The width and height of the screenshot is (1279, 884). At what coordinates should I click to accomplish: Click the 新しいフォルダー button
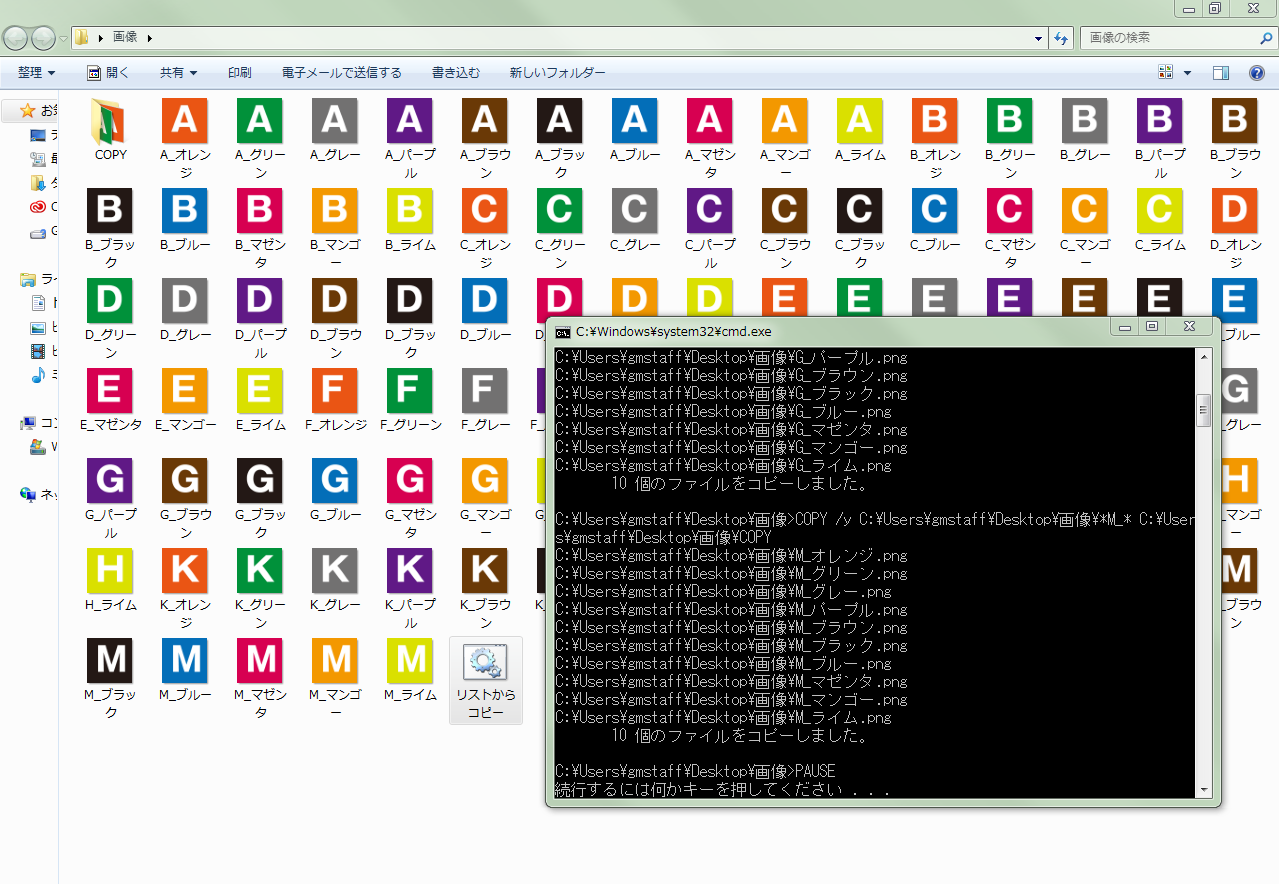tap(557, 73)
